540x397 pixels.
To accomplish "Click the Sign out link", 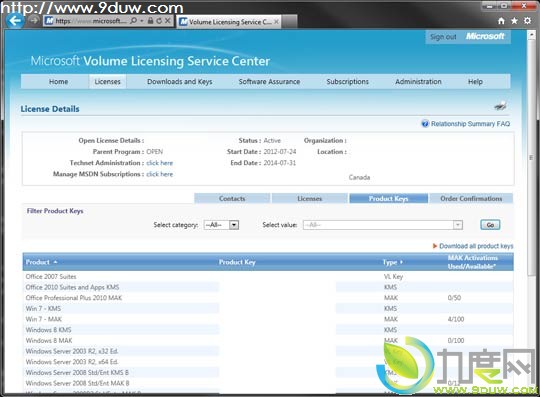I will (x=443, y=37).
